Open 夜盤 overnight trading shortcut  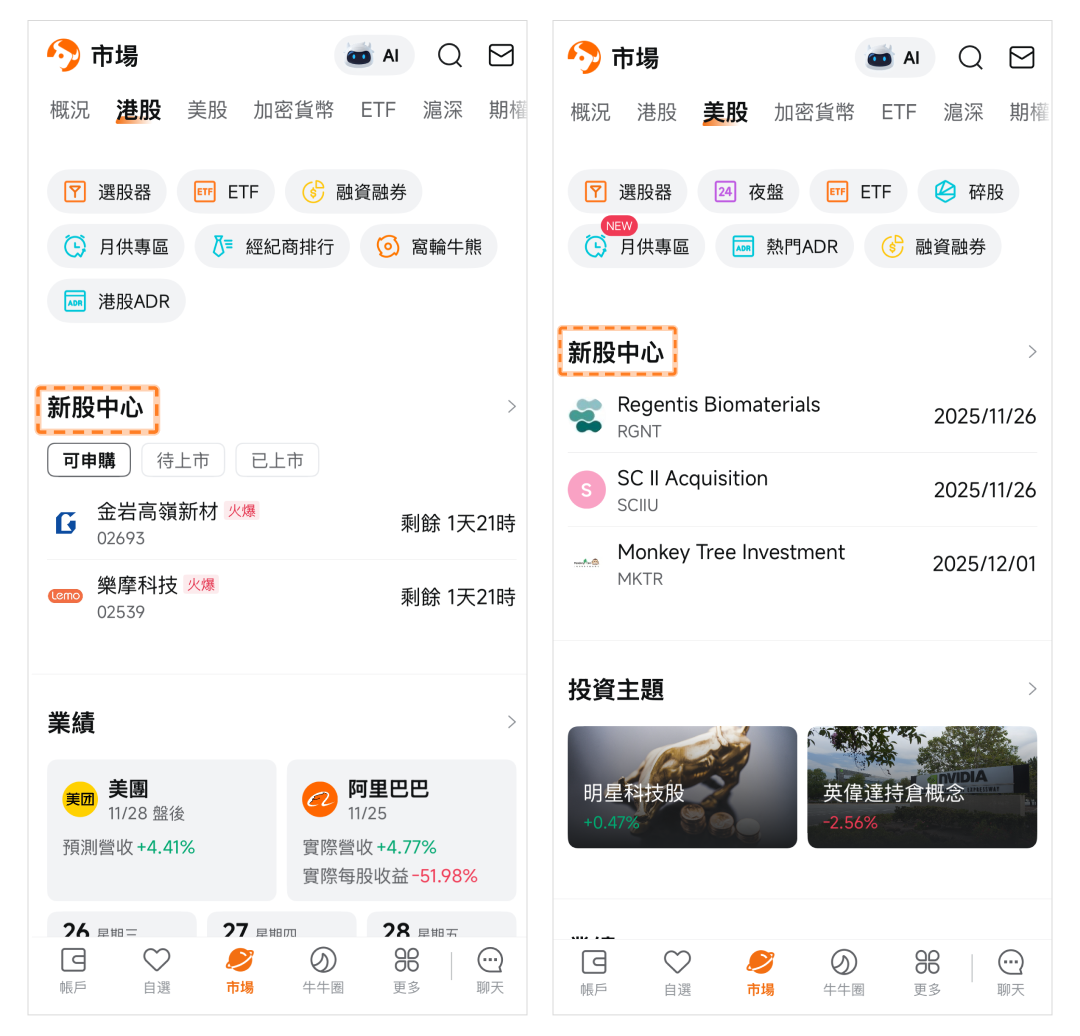click(x=748, y=192)
